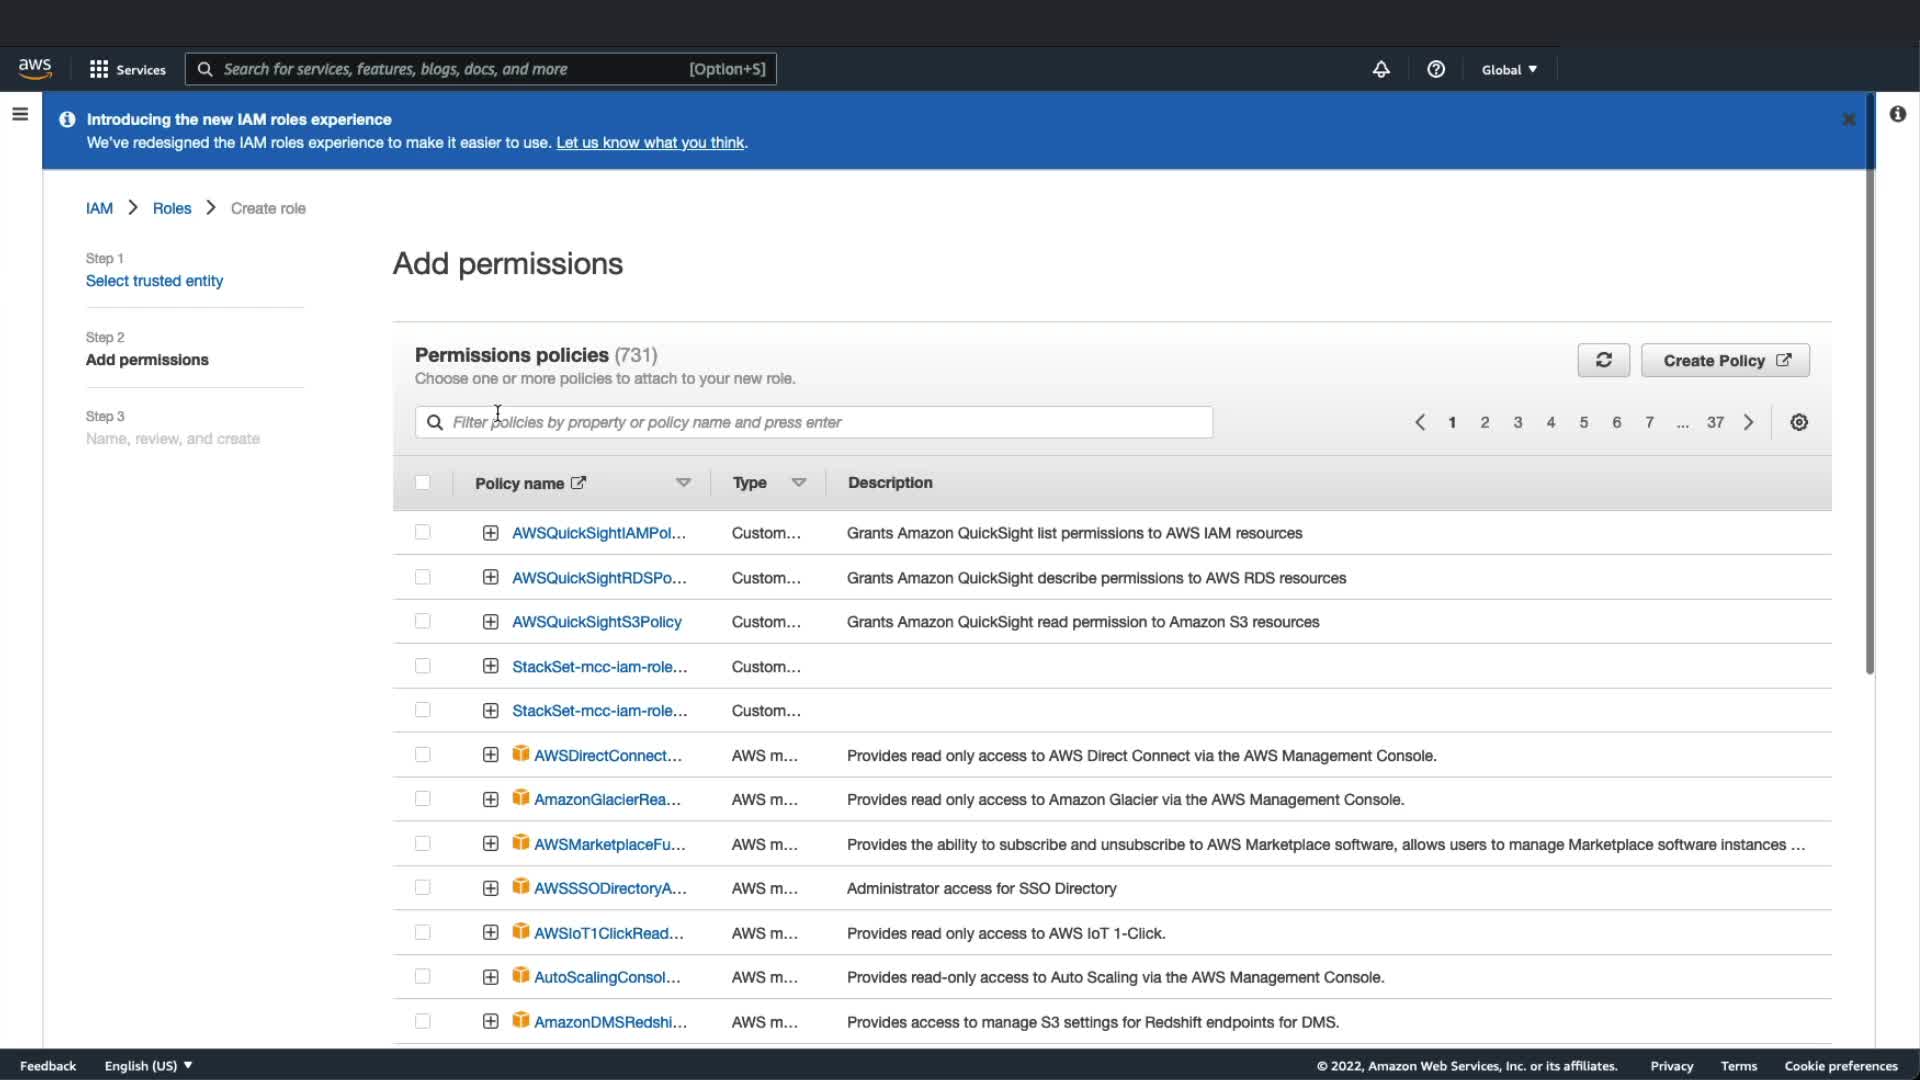Toggle the left hamburger navigation menu

coord(20,114)
